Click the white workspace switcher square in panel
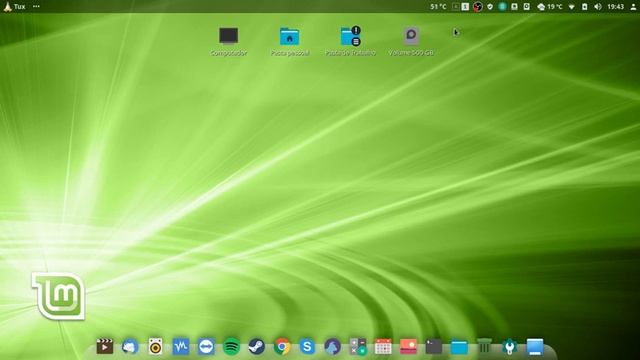640x360 pixels. [x=465, y=7]
